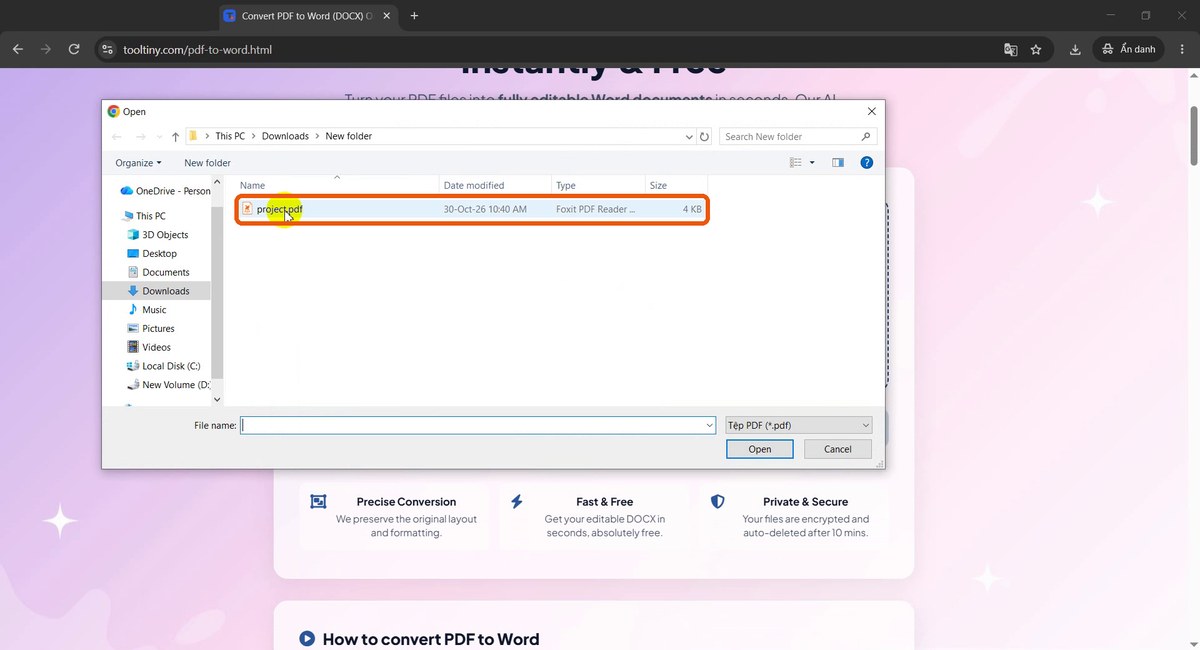The image size is (1200, 650).
Task: Open the Organize menu
Action: 138,162
